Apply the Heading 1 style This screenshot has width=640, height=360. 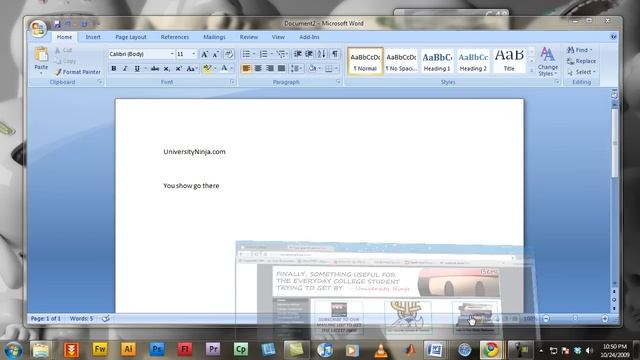click(x=437, y=61)
